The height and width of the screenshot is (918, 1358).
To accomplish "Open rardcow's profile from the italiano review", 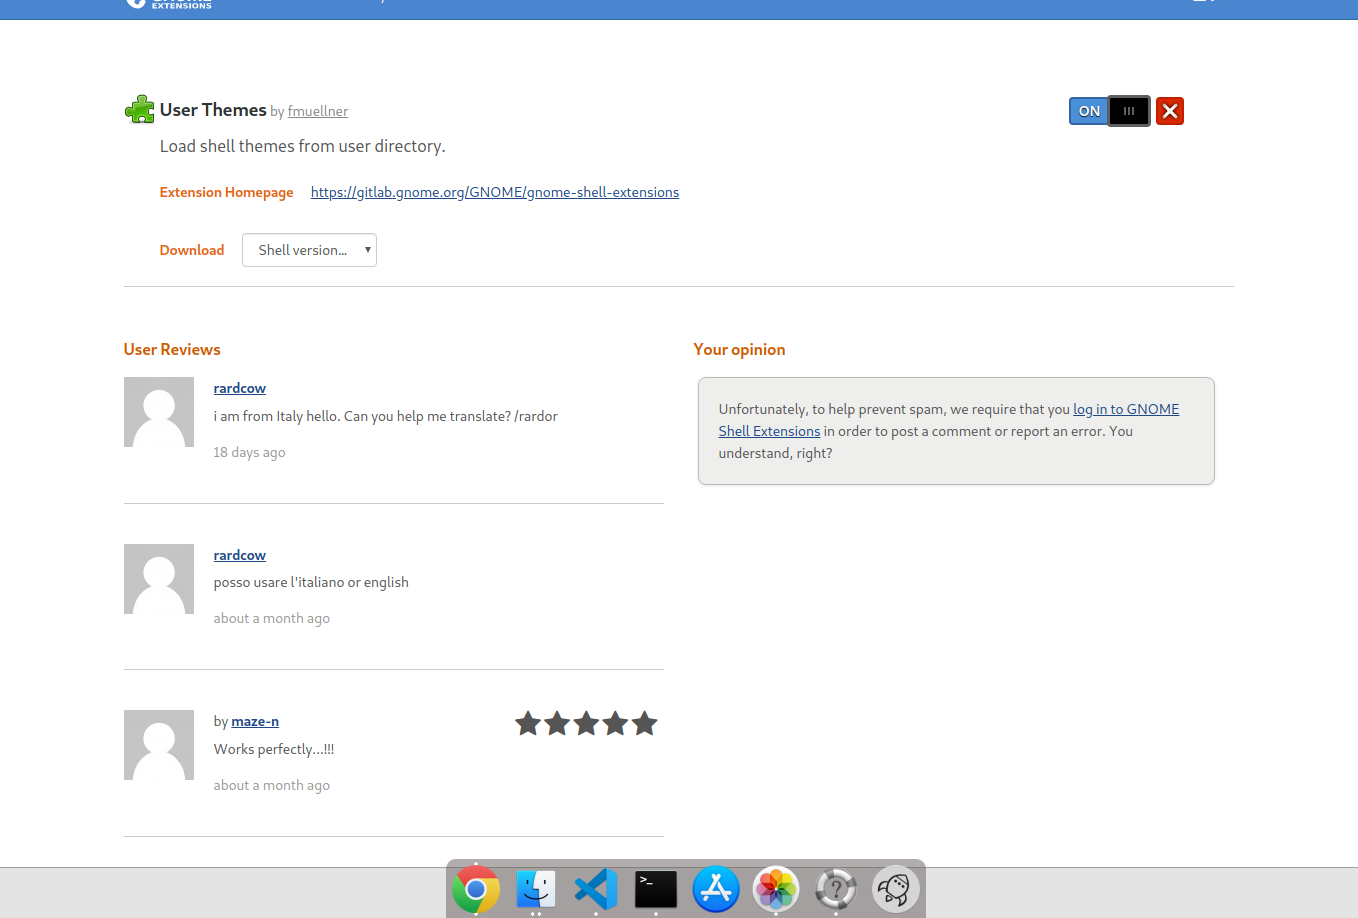I will 240,555.
